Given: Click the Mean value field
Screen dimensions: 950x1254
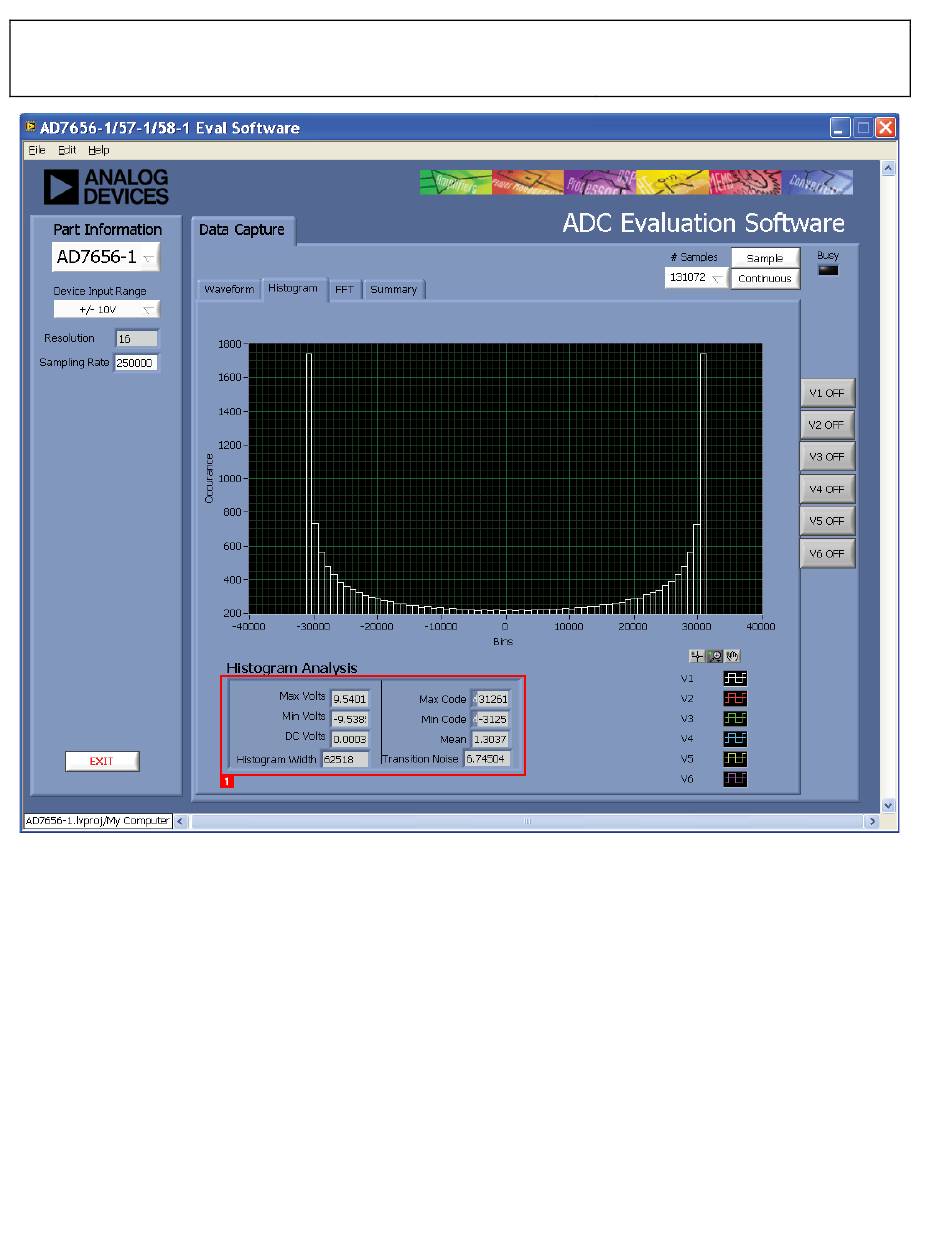Looking at the screenshot, I should click(490, 739).
